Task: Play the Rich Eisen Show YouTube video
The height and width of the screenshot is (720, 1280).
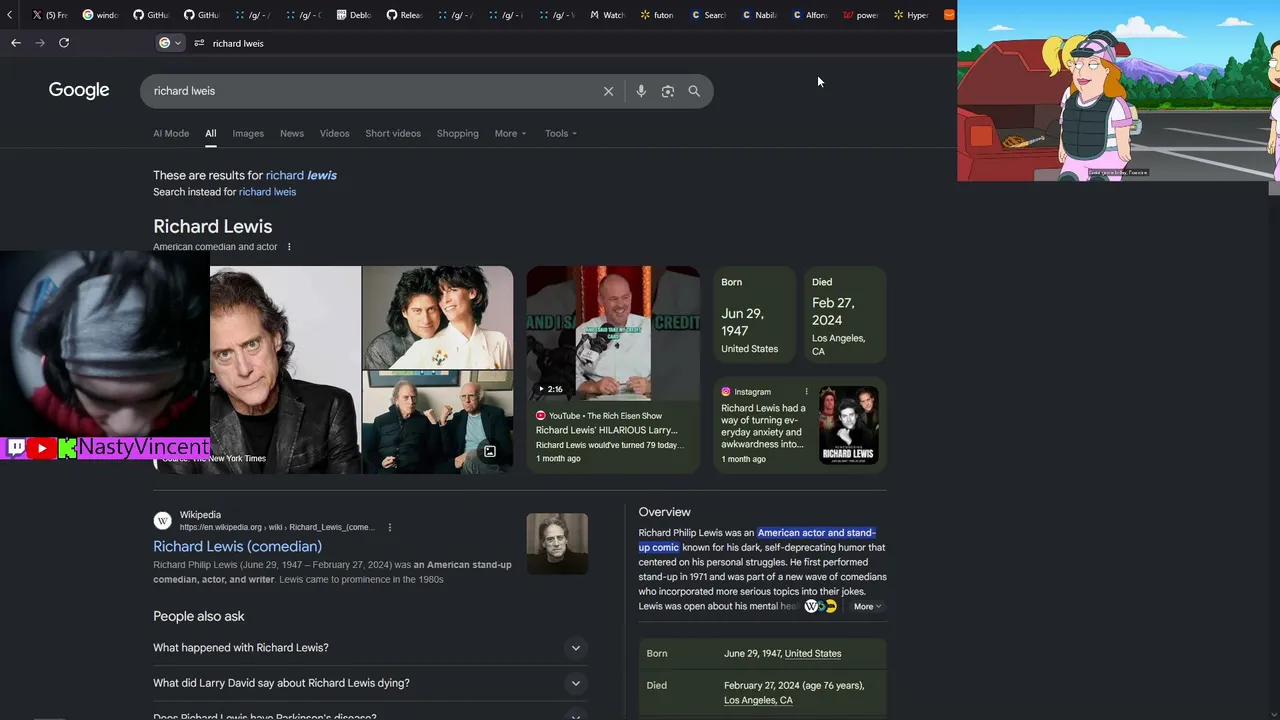Action: 613,333
